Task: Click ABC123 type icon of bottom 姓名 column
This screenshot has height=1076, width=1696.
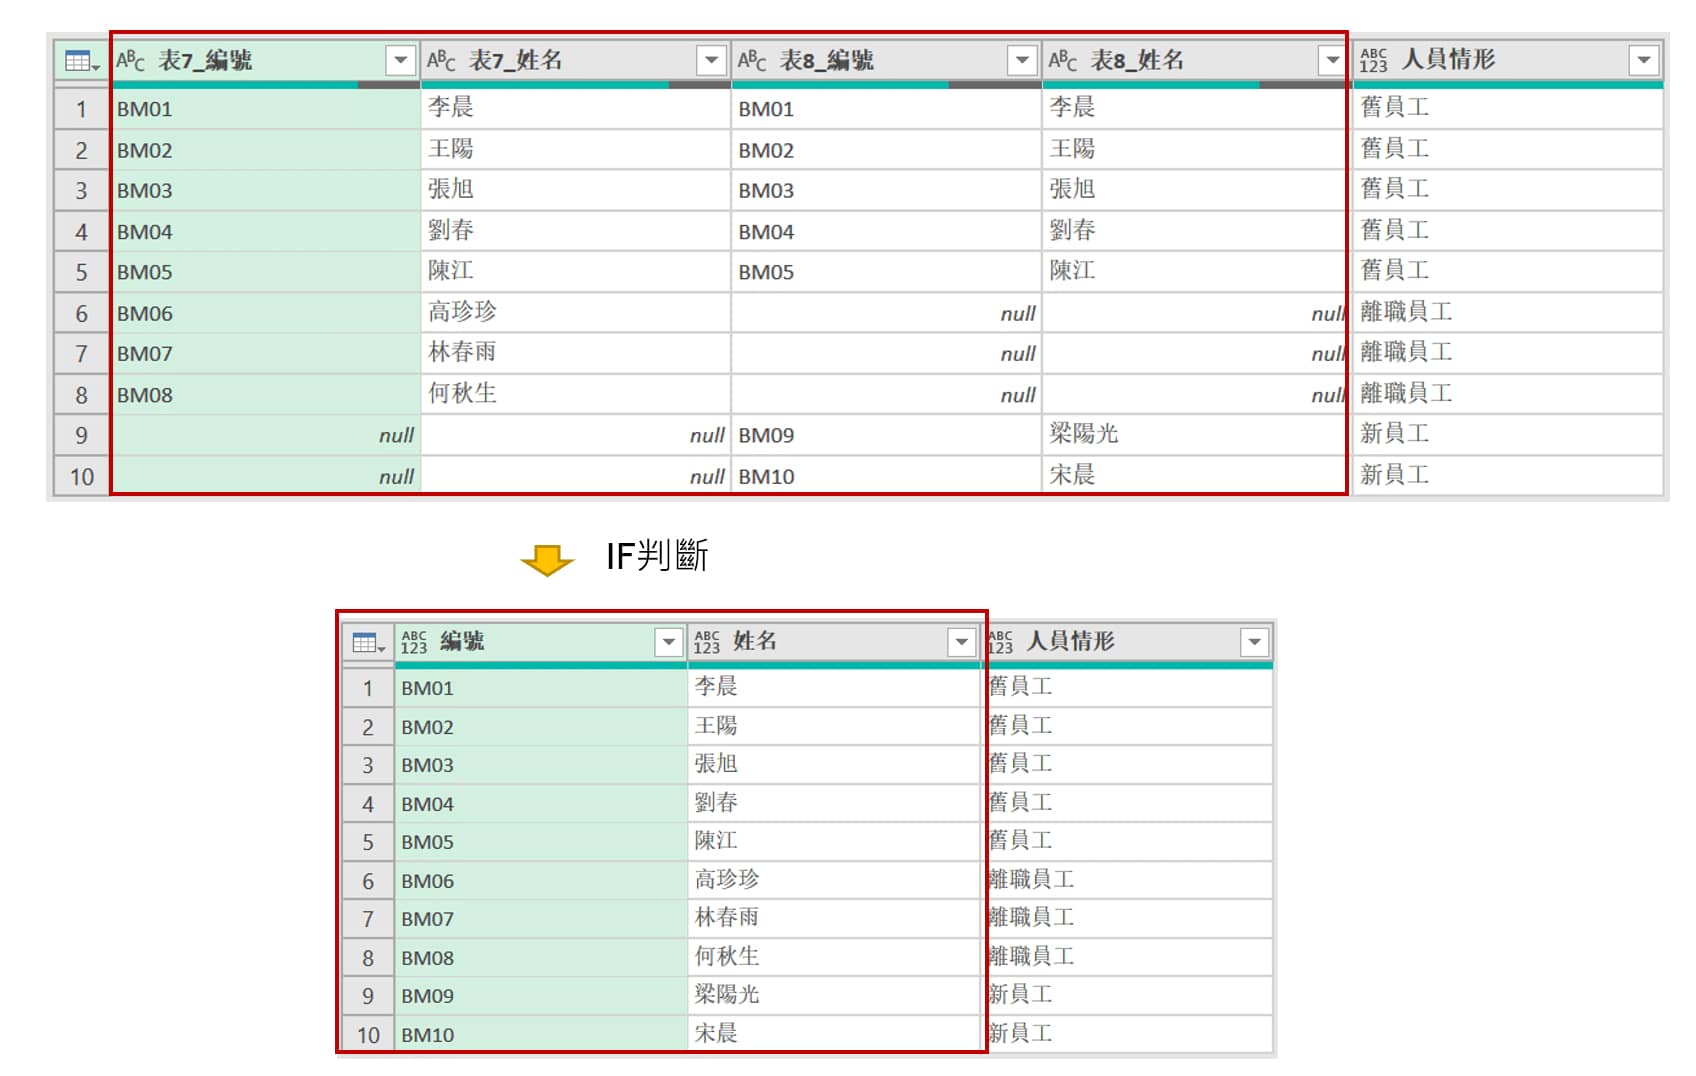Action: point(707,642)
